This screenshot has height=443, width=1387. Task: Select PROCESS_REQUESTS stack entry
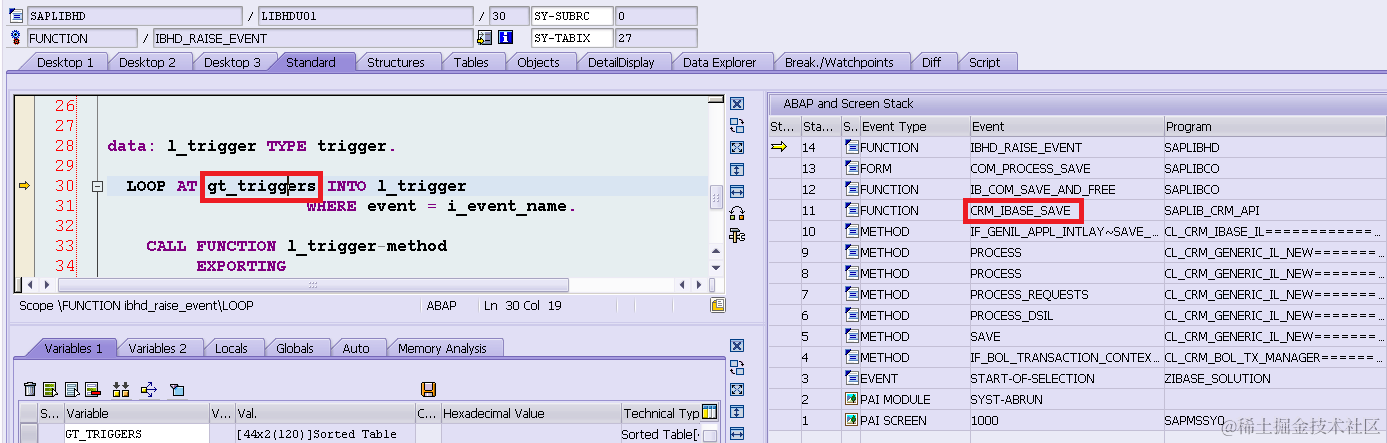tap(1029, 294)
